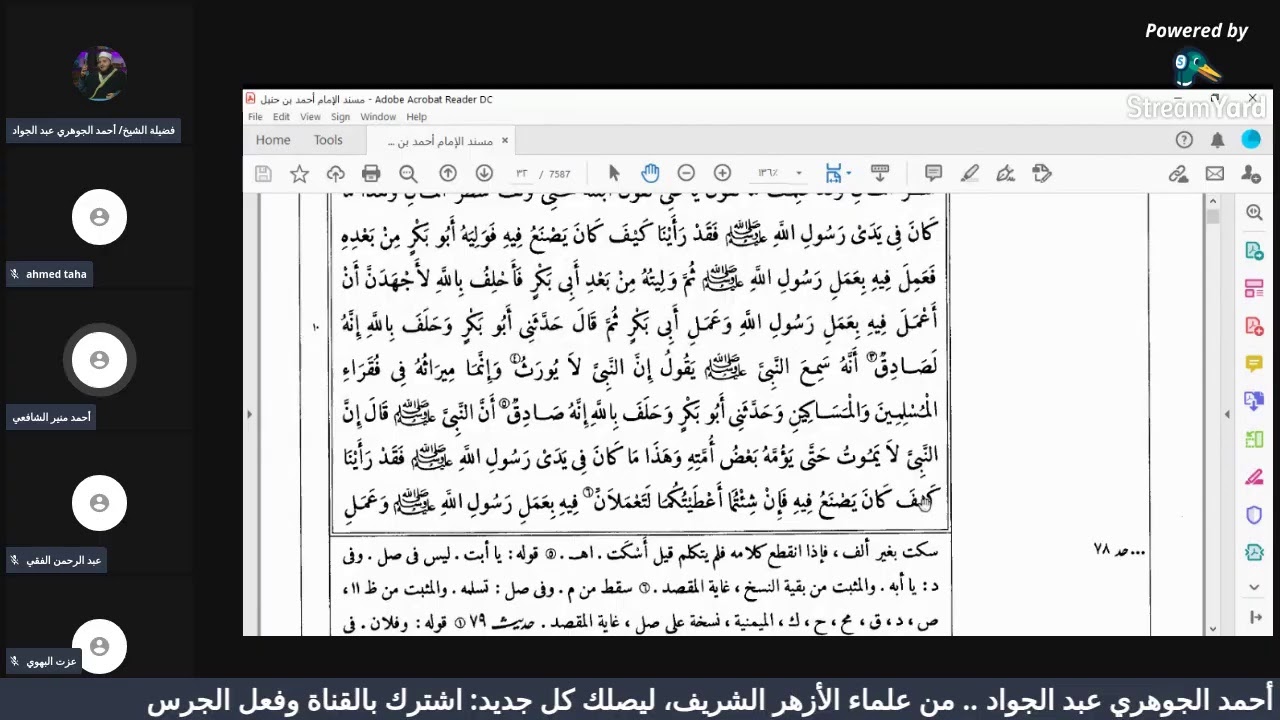The width and height of the screenshot is (1280, 720).
Task: Open the help question mark icon
Action: (x=1184, y=140)
